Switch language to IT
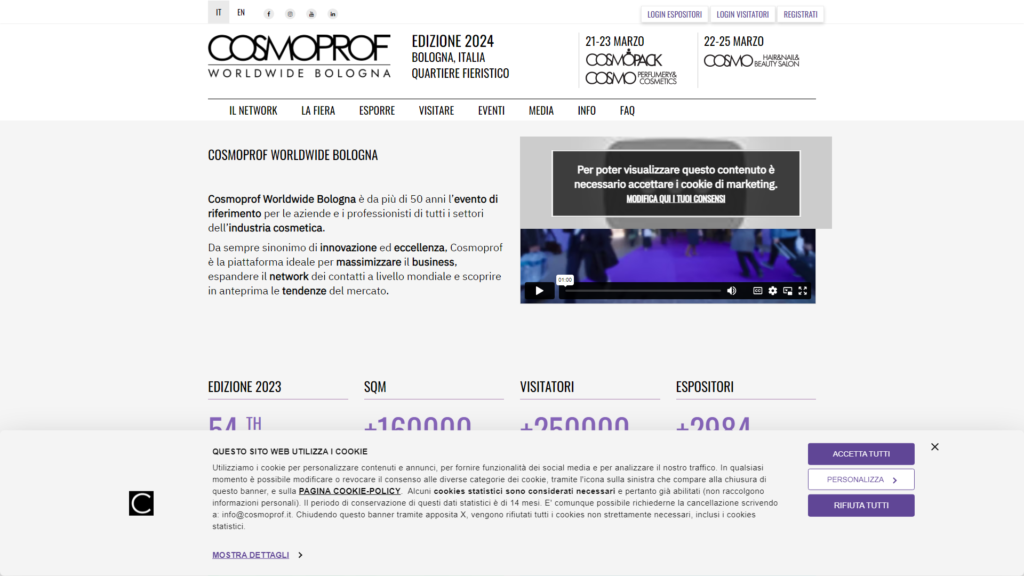This screenshot has width=1024, height=576. (x=218, y=12)
